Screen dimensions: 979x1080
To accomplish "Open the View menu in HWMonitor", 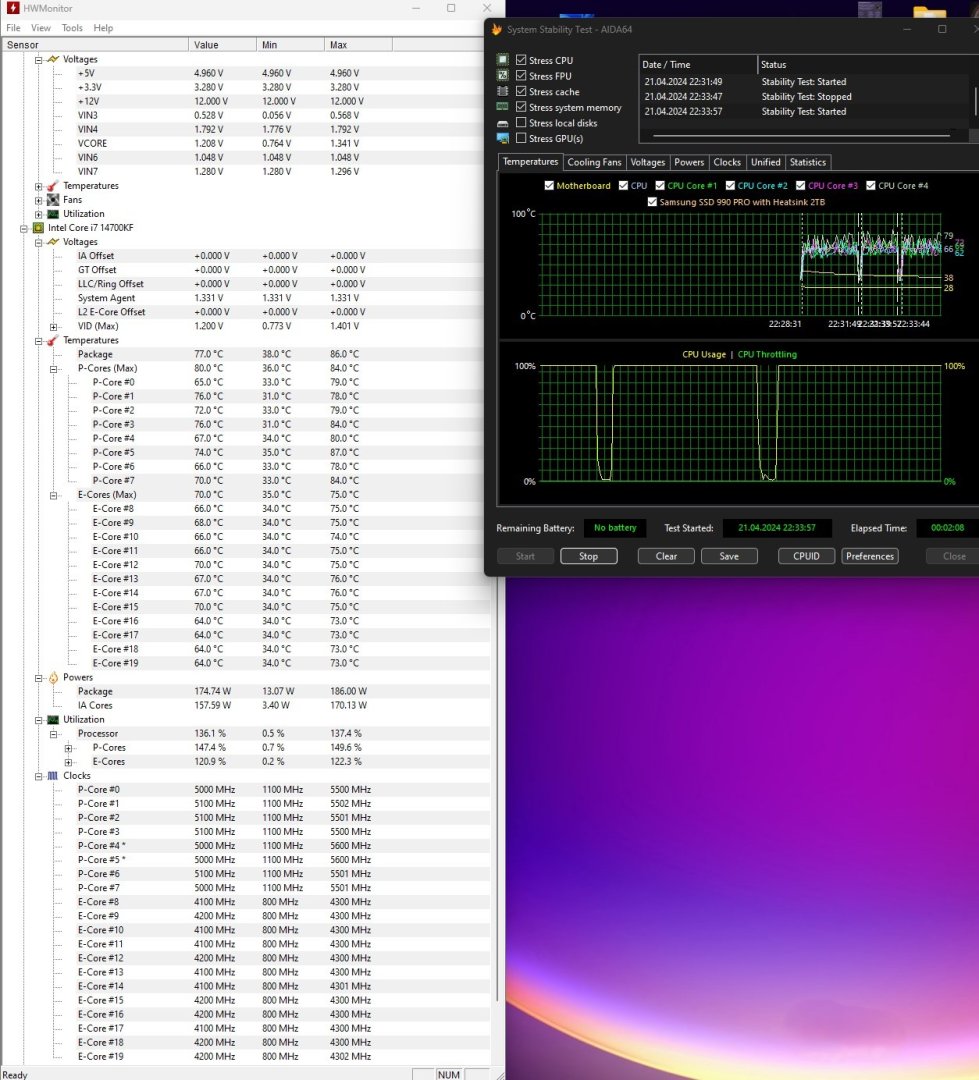I will (x=41, y=28).
